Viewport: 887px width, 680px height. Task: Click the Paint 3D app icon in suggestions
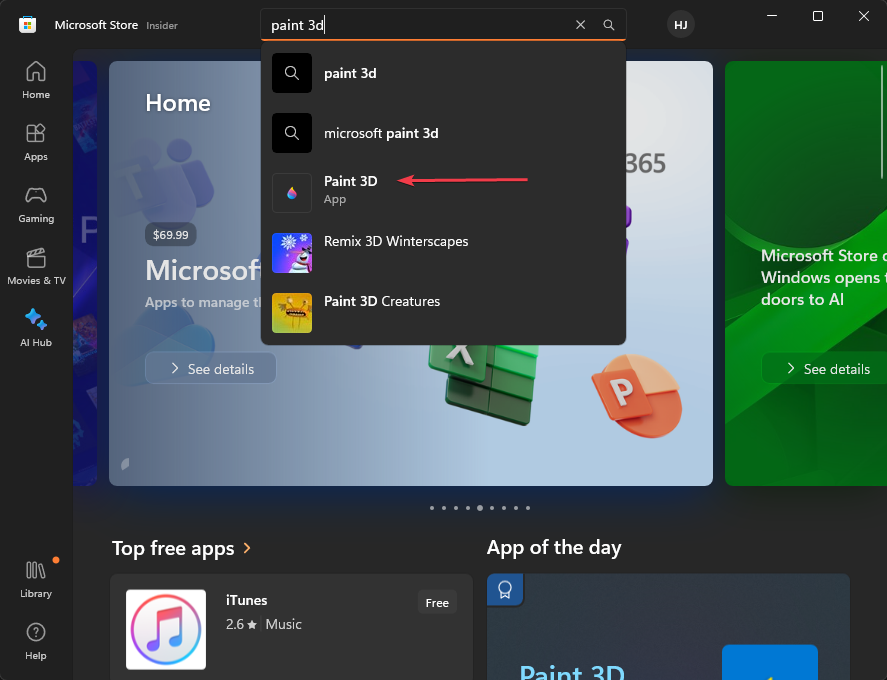click(292, 193)
